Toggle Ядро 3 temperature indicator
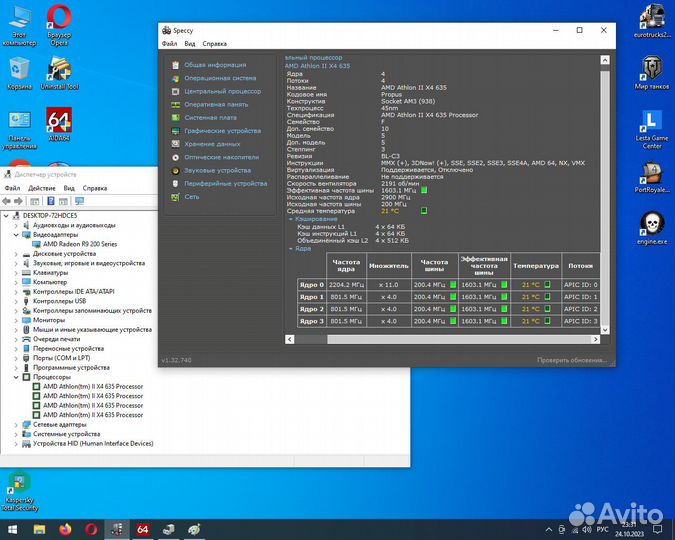This screenshot has height=540, width=675. tap(547, 321)
